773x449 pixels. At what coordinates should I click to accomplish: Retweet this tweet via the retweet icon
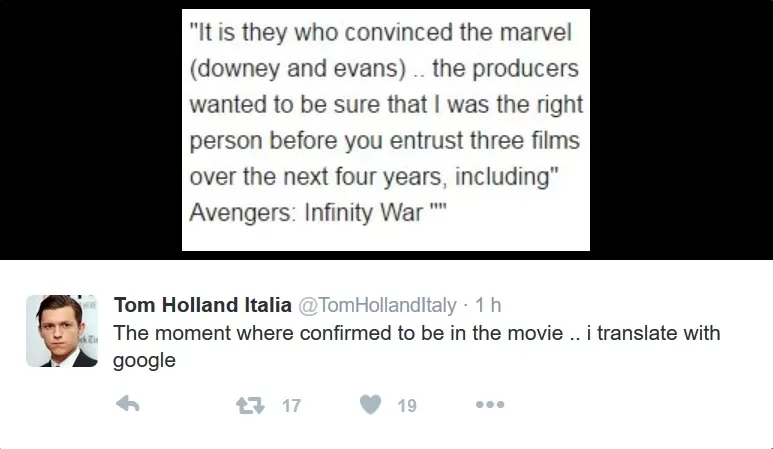(x=248, y=405)
